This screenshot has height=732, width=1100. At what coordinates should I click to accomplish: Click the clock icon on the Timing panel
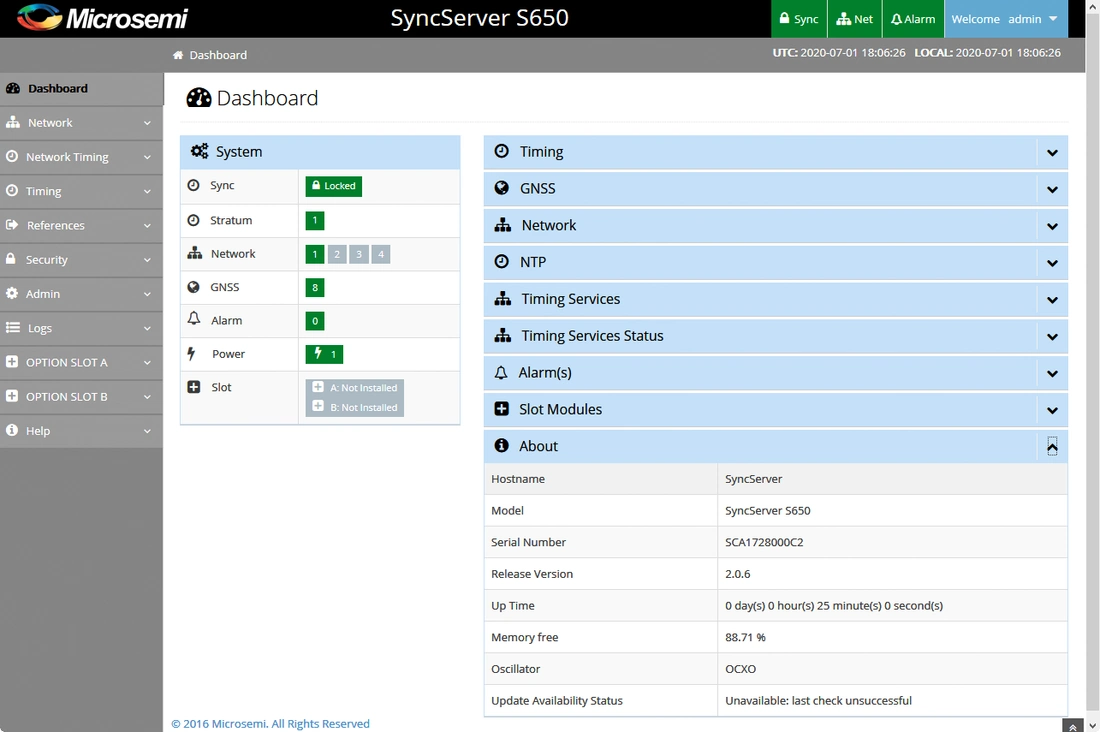tap(502, 151)
